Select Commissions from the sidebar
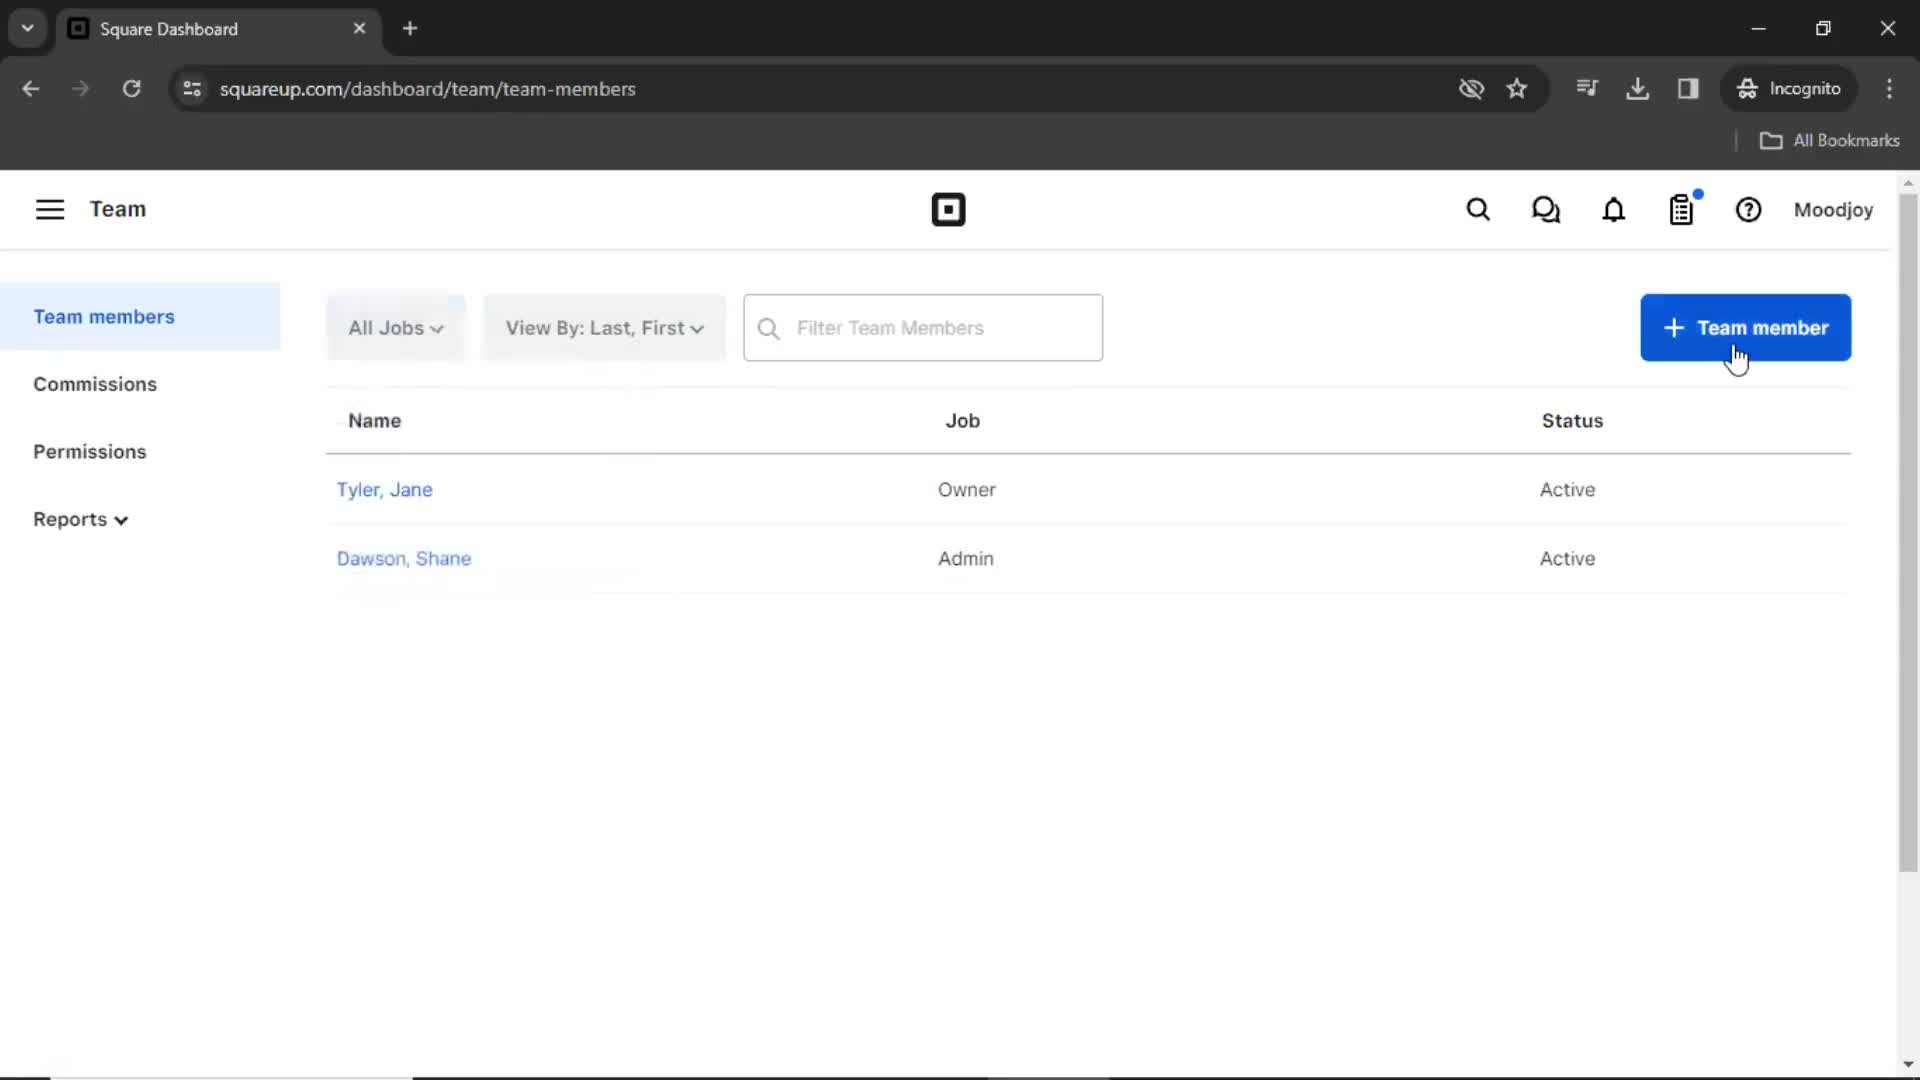1920x1080 pixels. 95,382
